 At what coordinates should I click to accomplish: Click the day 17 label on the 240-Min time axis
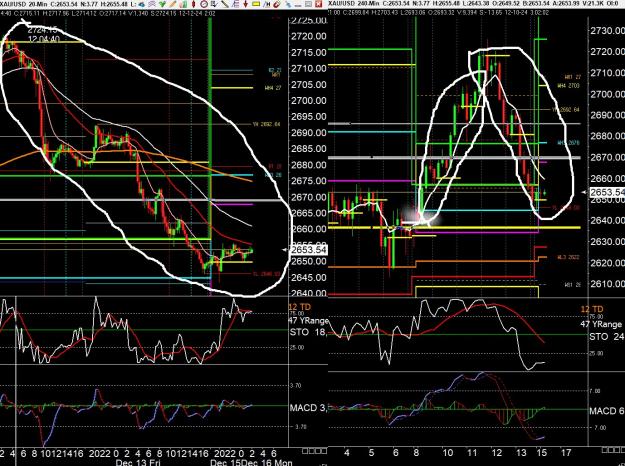(566, 453)
